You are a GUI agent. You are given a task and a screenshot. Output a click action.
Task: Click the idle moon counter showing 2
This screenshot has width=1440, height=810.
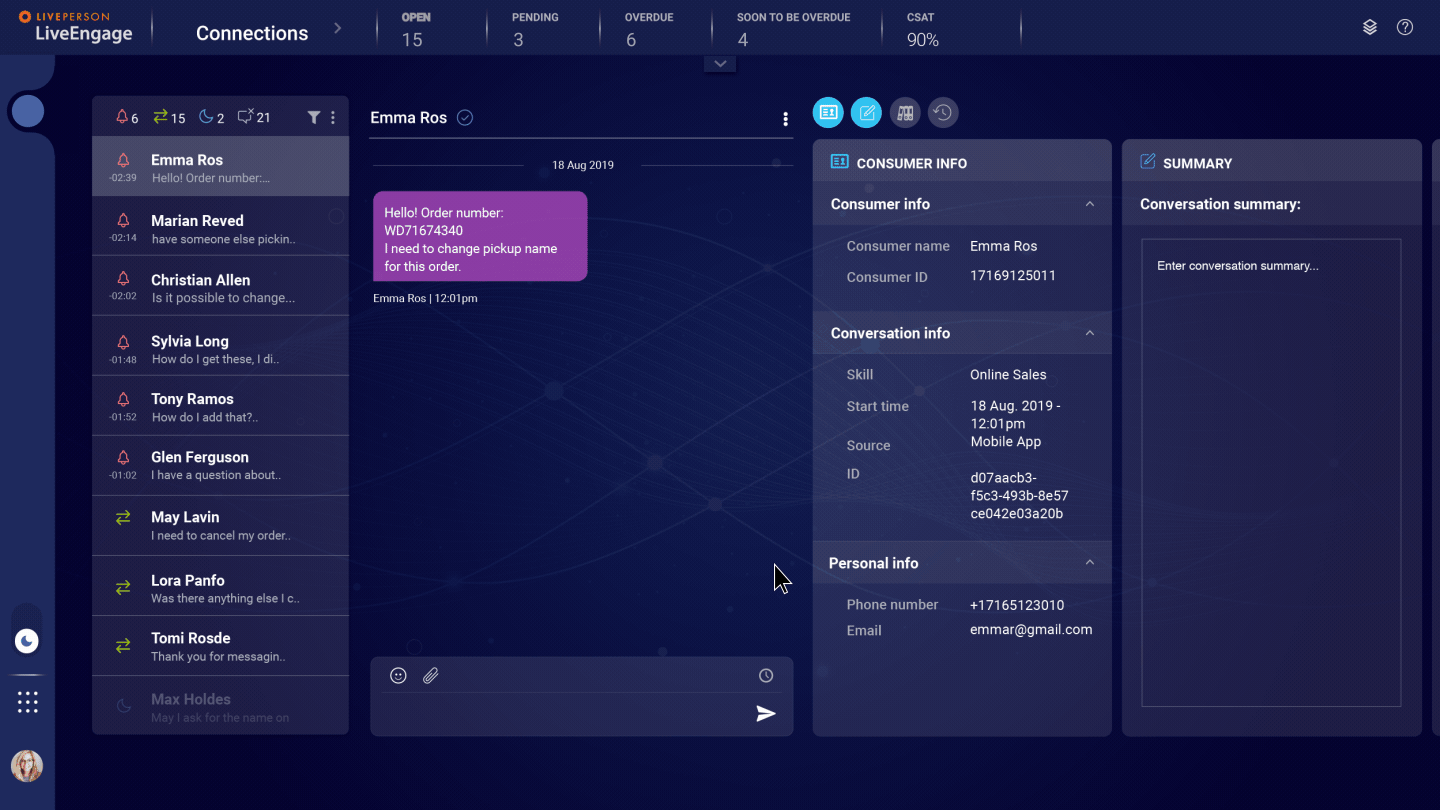point(211,117)
